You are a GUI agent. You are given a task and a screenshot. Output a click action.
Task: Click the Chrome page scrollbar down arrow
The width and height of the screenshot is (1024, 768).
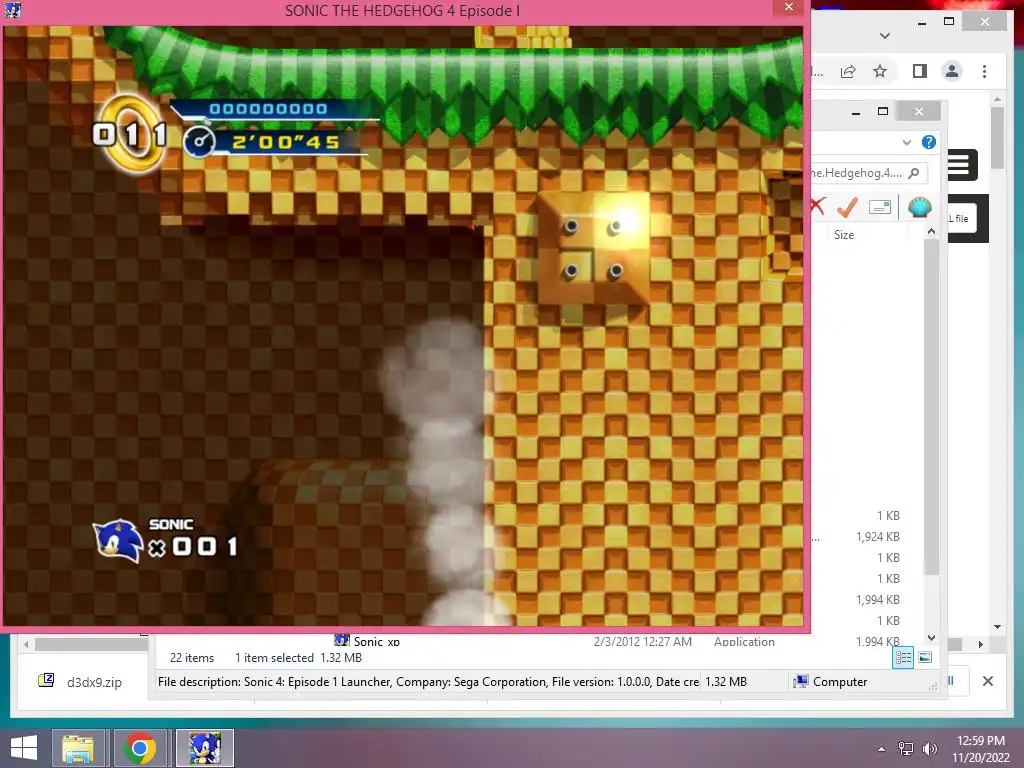coord(997,627)
